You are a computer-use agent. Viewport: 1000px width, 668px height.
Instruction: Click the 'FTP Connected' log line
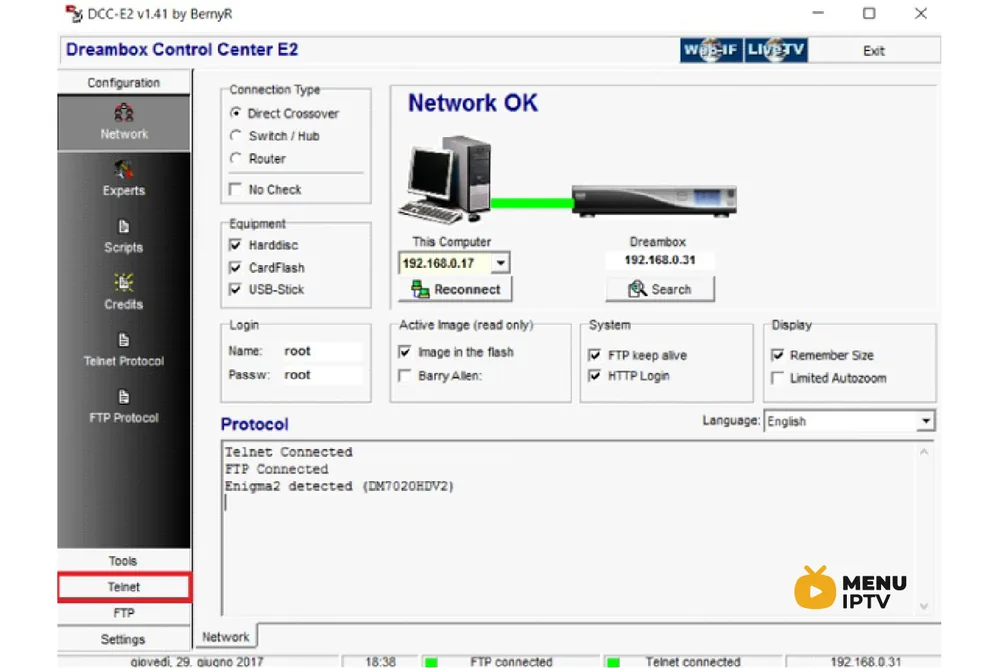[x=276, y=469]
